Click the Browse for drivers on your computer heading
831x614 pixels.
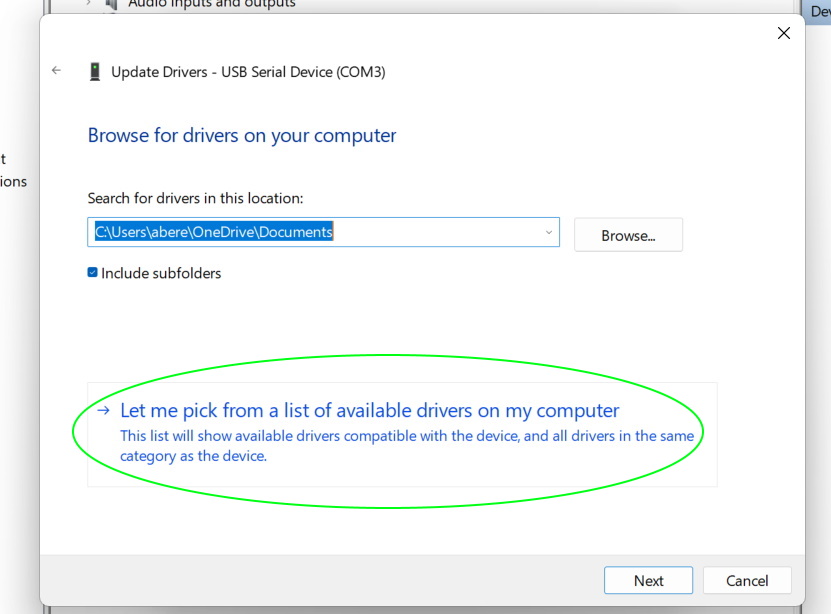pyautogui.click(x=241, y=135)
